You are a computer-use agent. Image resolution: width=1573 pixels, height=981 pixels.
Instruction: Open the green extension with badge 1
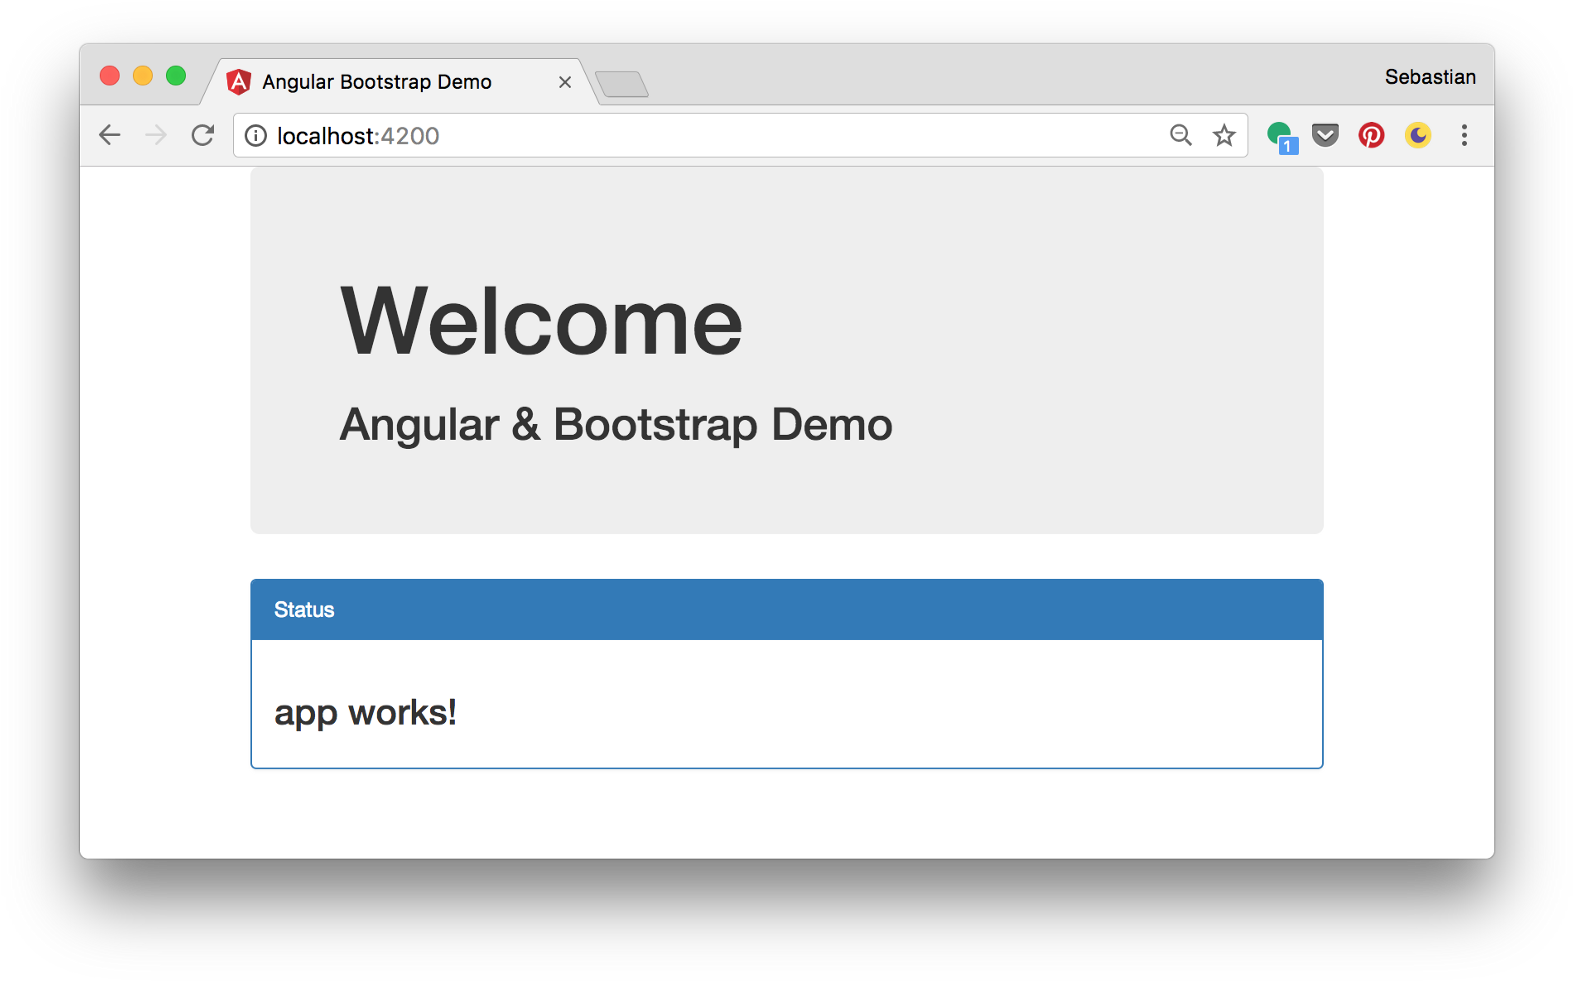[x=1282, y=137]
